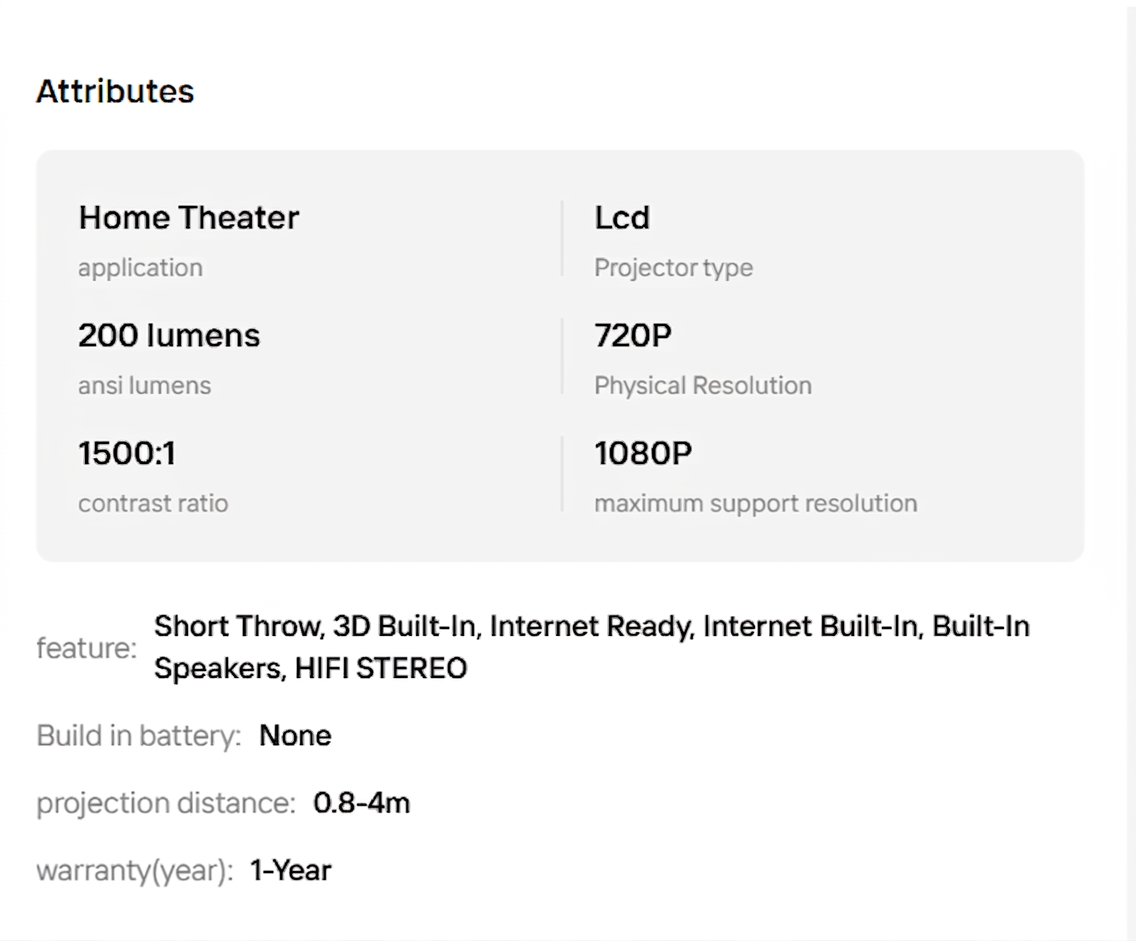Select the None battery value
Viewport: 1136px width, 941px height.
click(295, 736)
